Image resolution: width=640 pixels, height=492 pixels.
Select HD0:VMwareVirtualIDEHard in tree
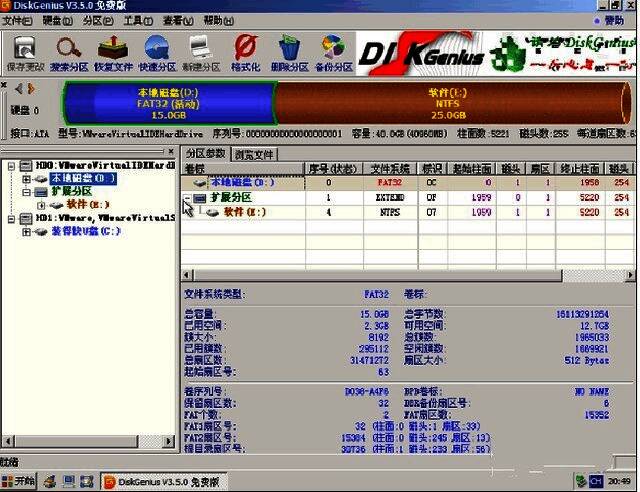[x=105, y=165]
